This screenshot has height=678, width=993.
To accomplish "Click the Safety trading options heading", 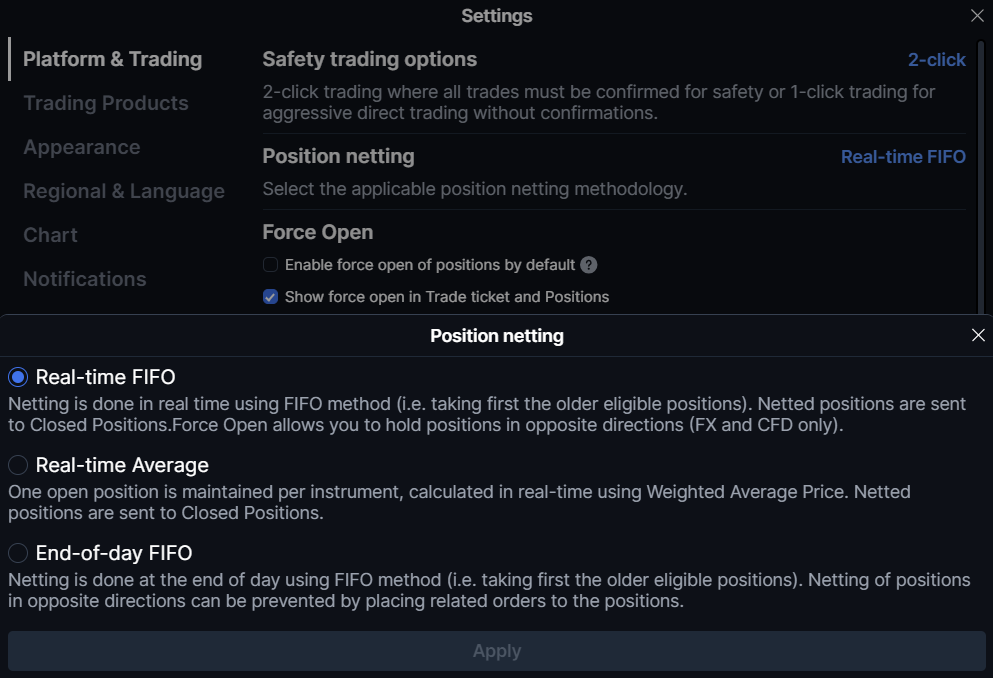I will click(370, 60).
